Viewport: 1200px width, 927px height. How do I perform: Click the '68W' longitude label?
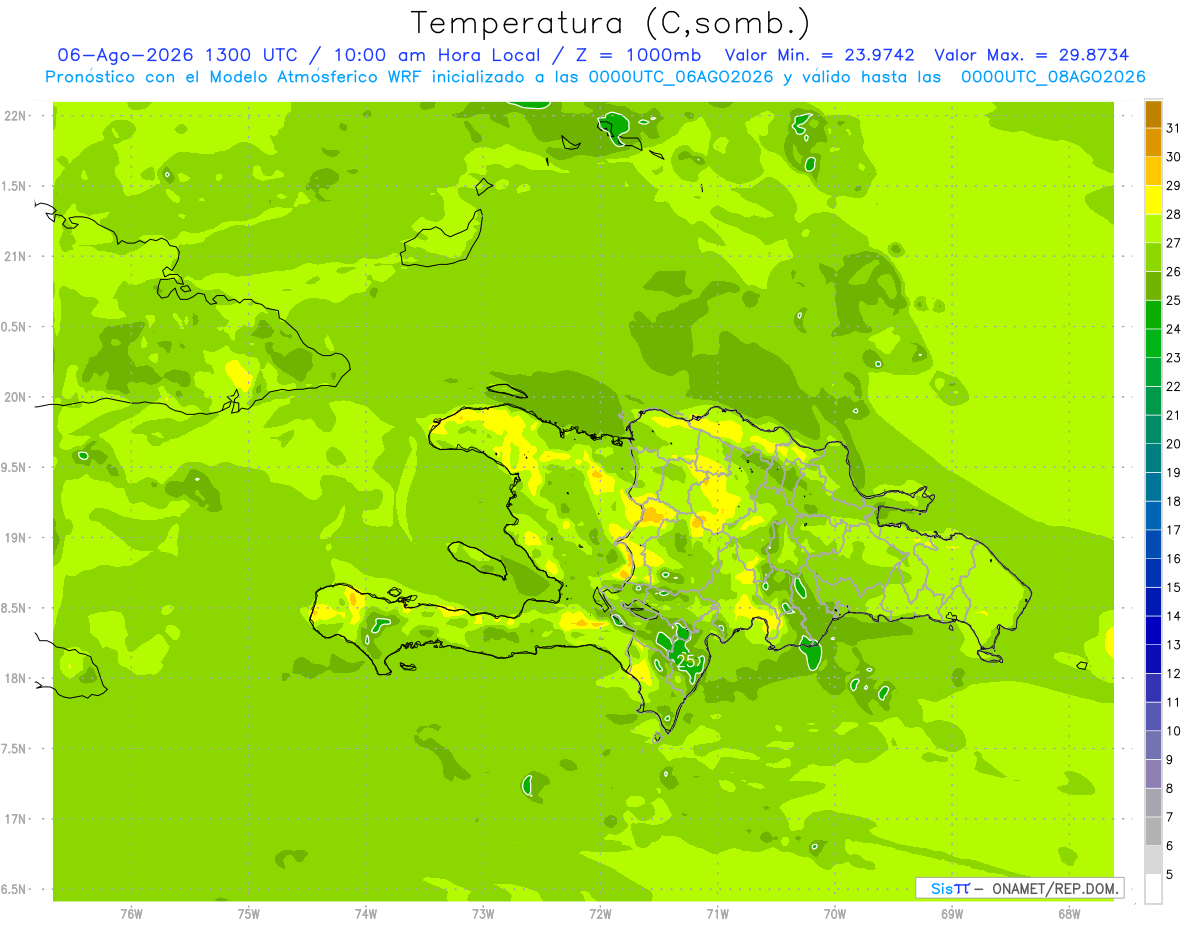[x=1069, y=914]
